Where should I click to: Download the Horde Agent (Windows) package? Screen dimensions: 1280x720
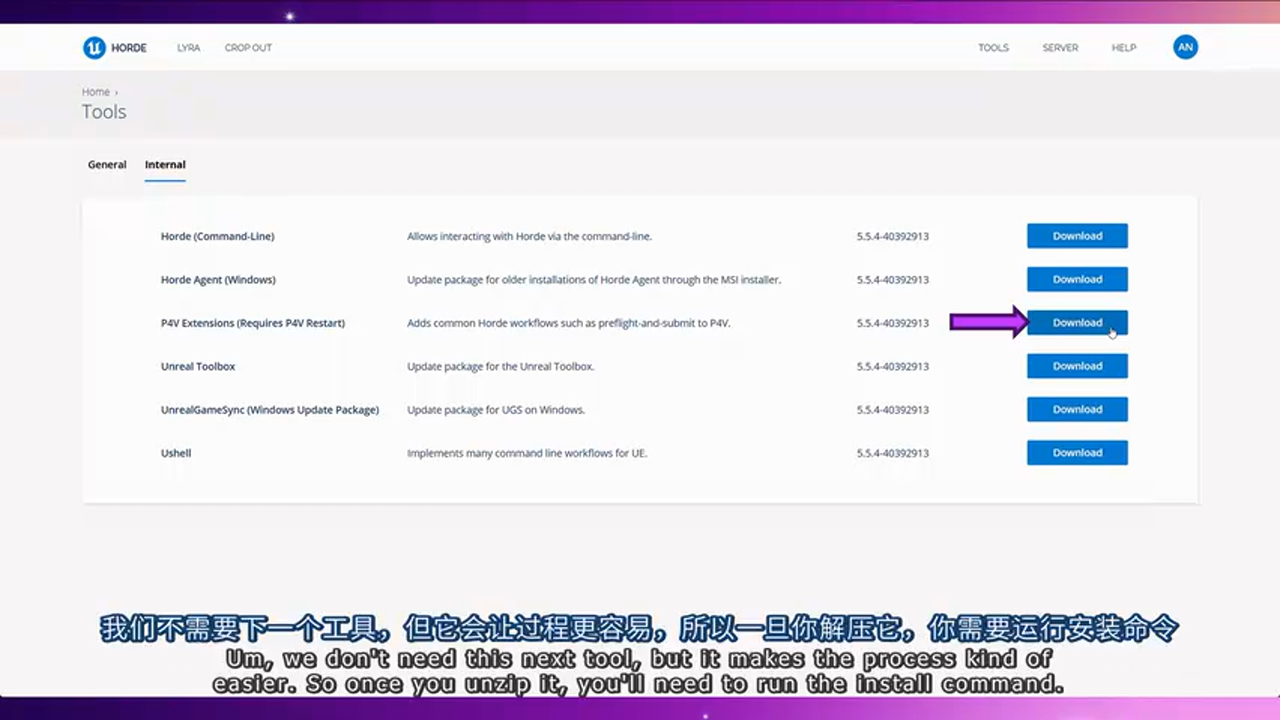pos(1077,280)
